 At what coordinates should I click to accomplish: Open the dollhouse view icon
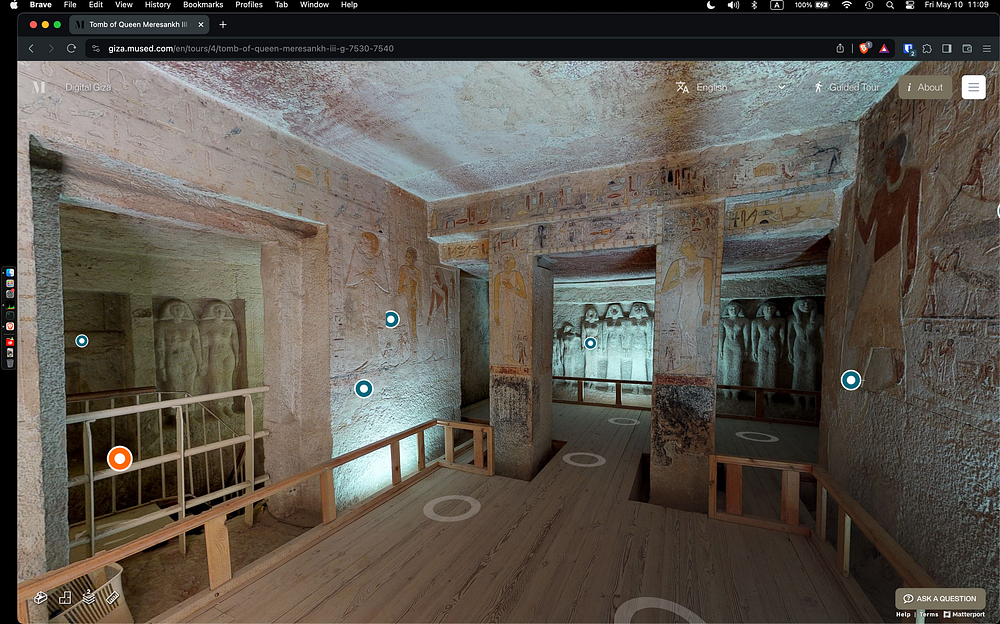(41, 598)
